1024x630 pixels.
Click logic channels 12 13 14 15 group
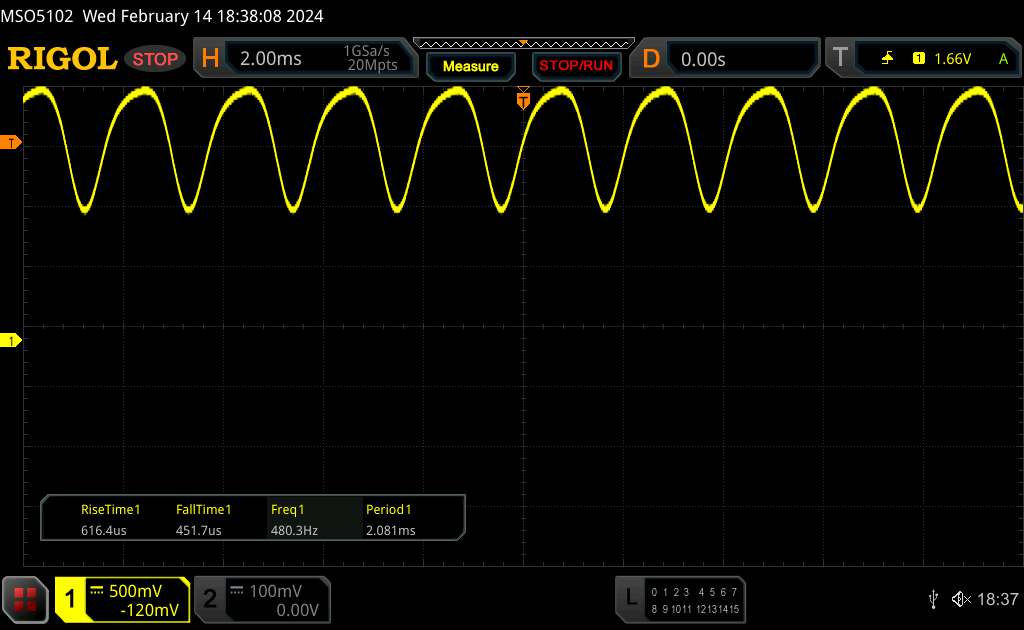point(717,609)
